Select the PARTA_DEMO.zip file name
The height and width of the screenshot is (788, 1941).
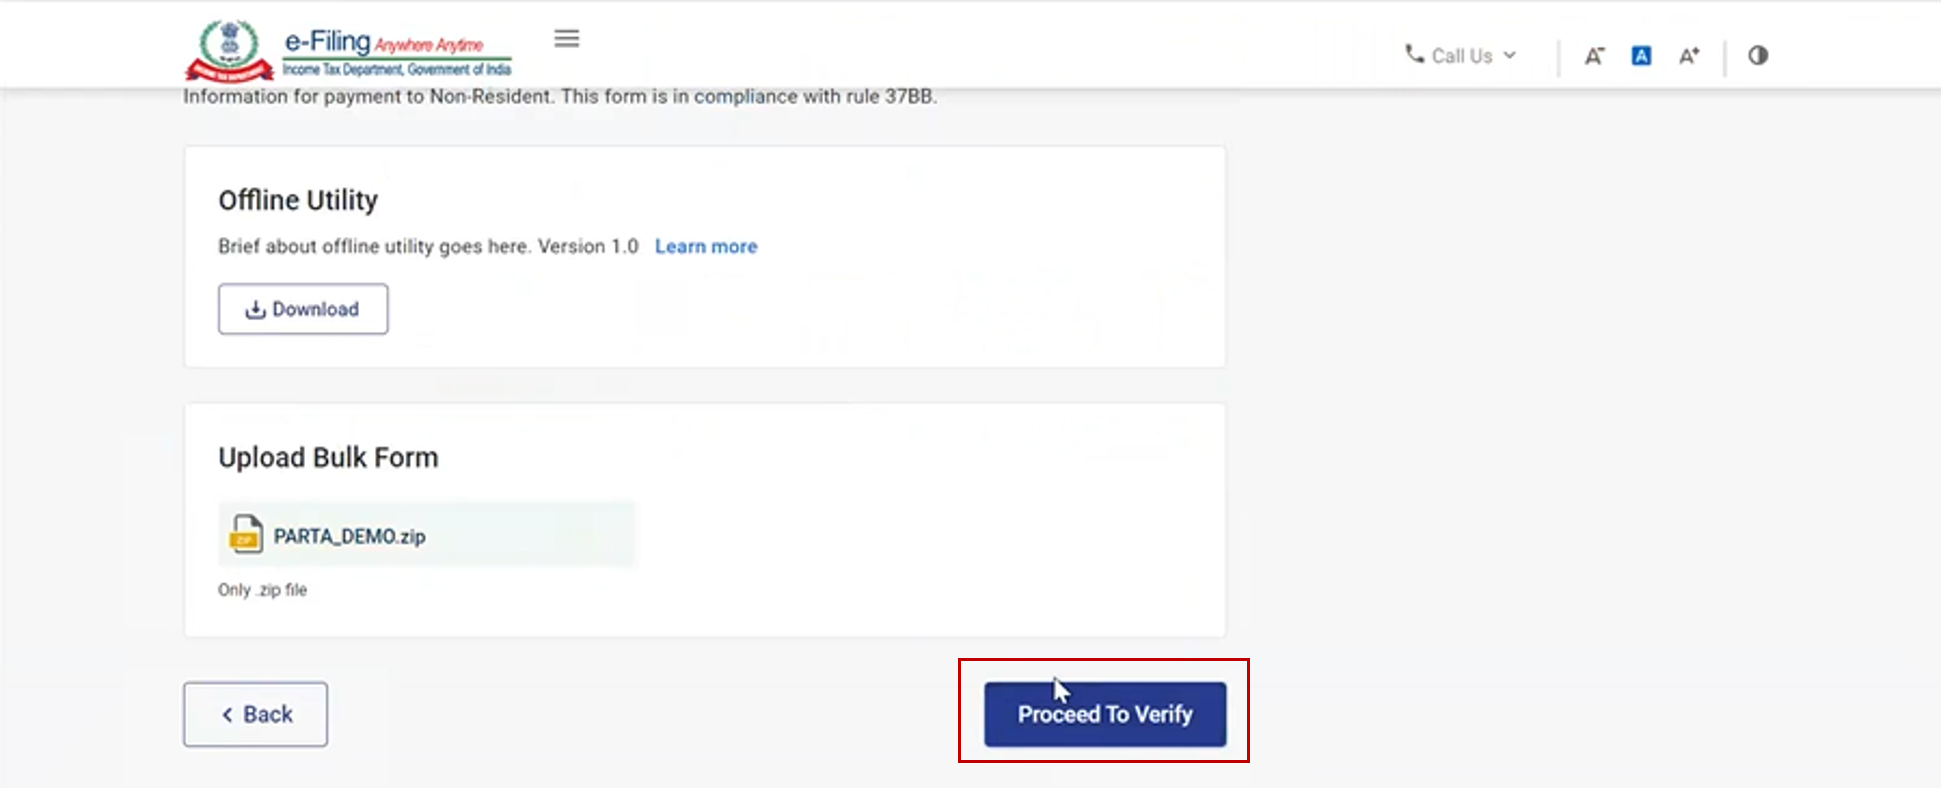click(x=349, y=537)
